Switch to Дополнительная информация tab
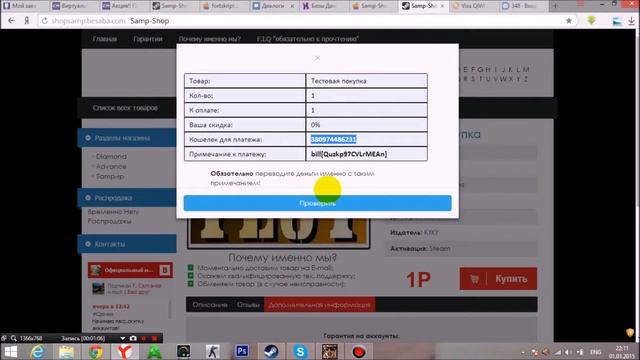Screen dimensions: 640x360 coord(320,305)
